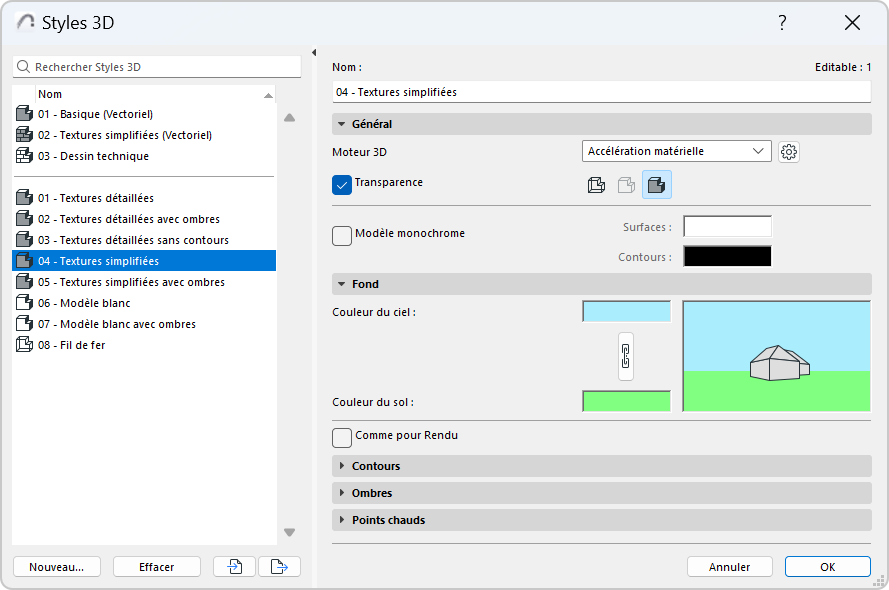Viewport: 889px width, 590px height.
Task: Collapse the left panel with the arrow
Action: point(314,53)
